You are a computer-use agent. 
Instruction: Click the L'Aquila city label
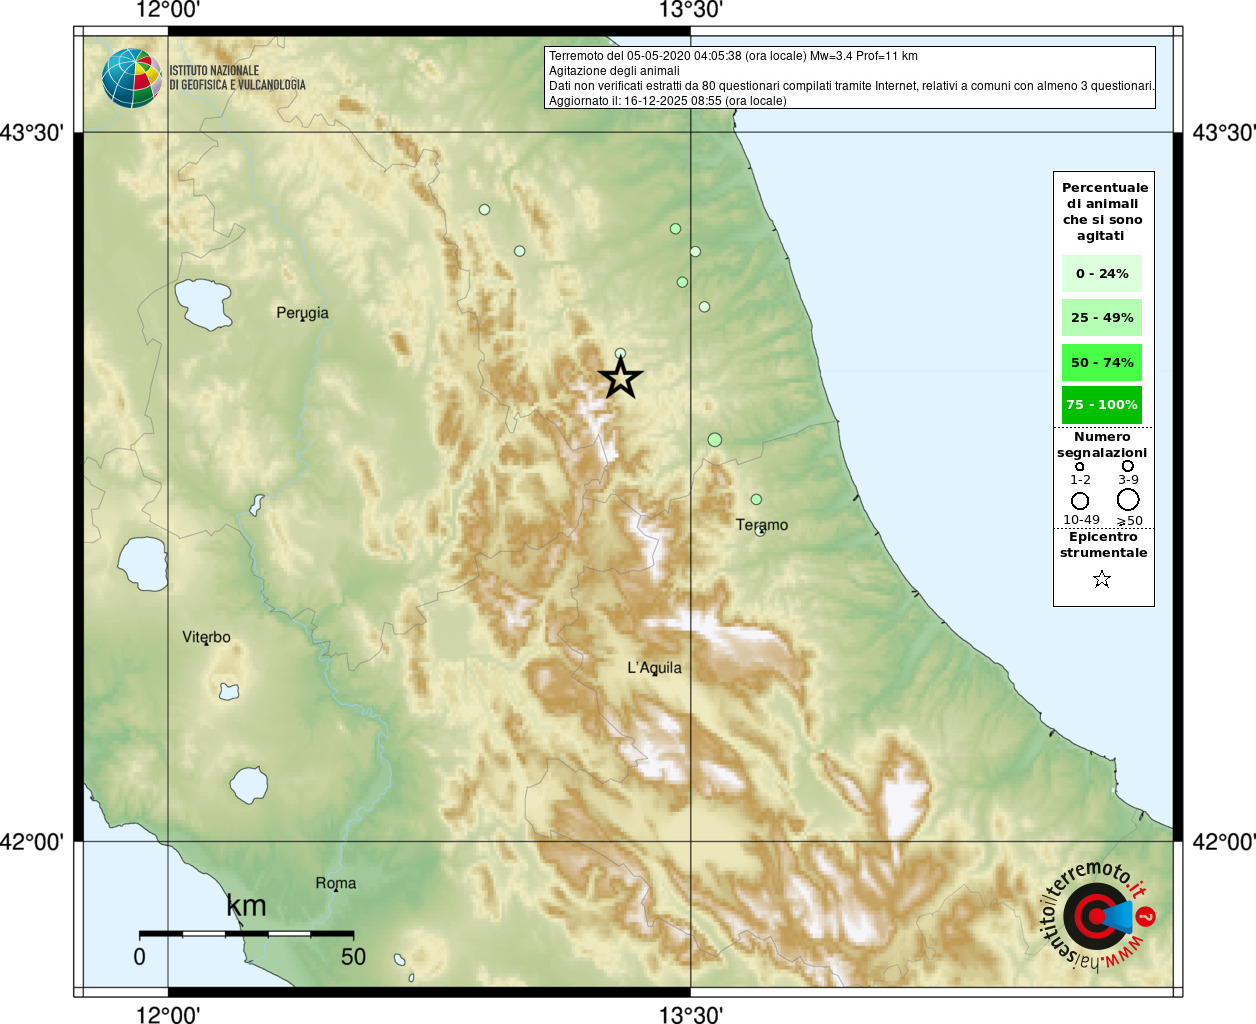[x=654, y=668]
